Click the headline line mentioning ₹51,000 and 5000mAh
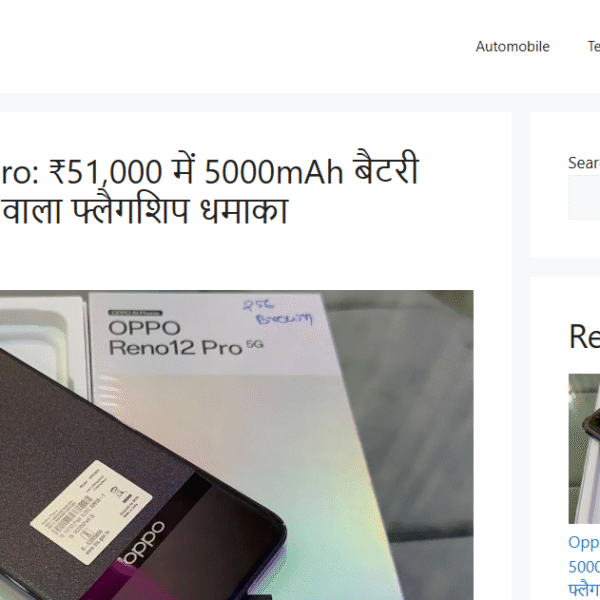The image size is (600, 600). tap(210, 172)
